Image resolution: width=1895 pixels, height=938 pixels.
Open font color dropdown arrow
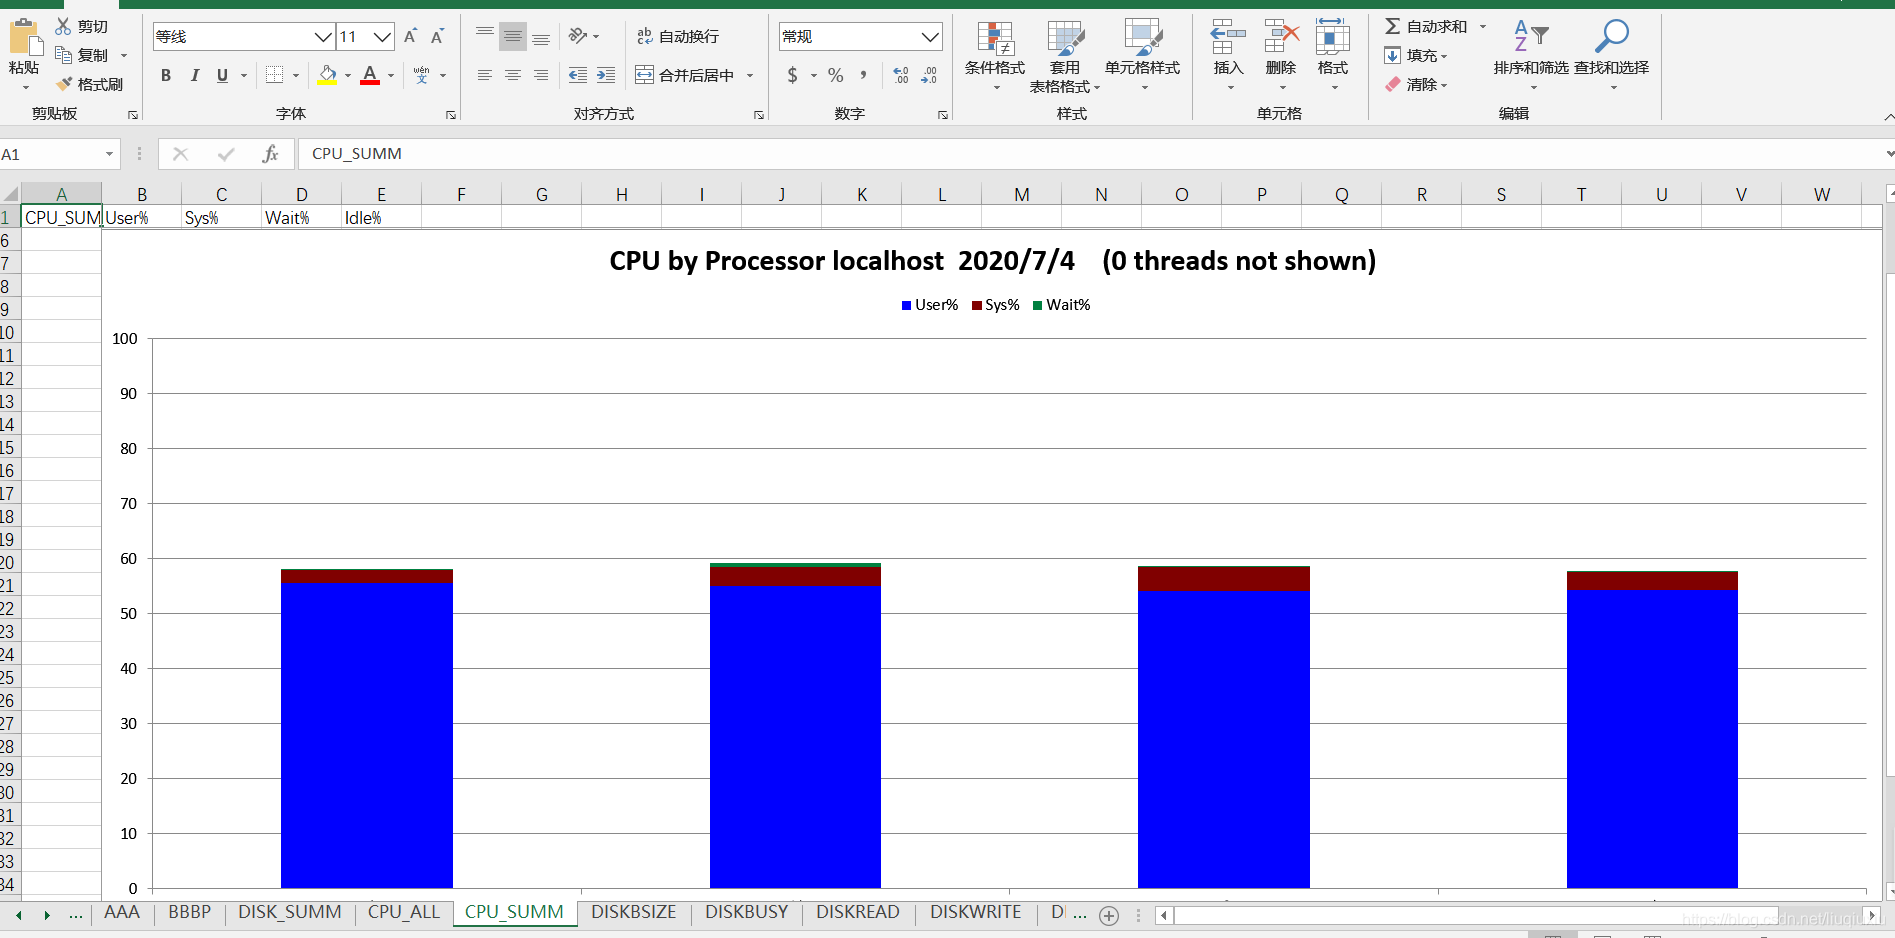391,76
